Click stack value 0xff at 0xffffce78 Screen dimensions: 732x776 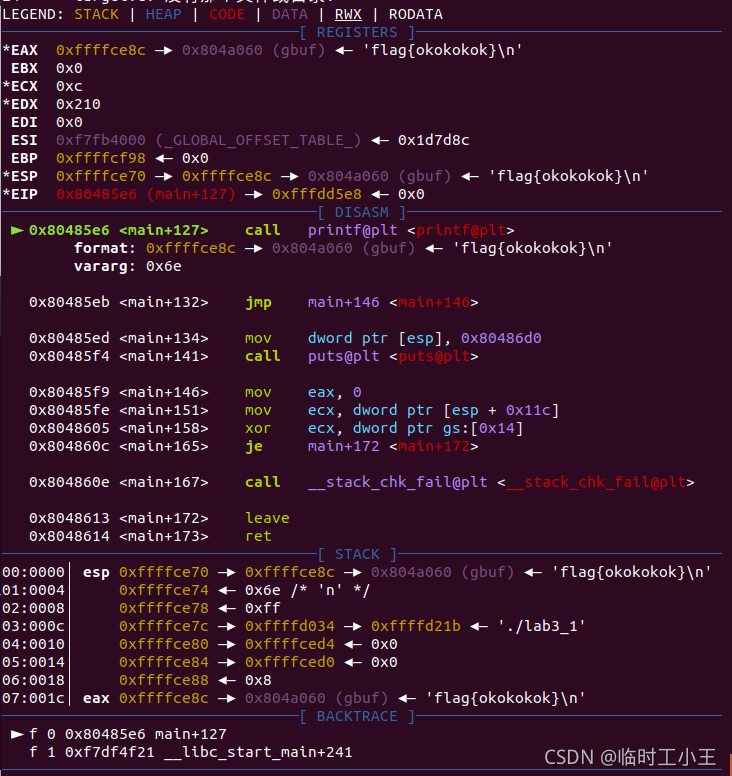(x=262, y=608)
